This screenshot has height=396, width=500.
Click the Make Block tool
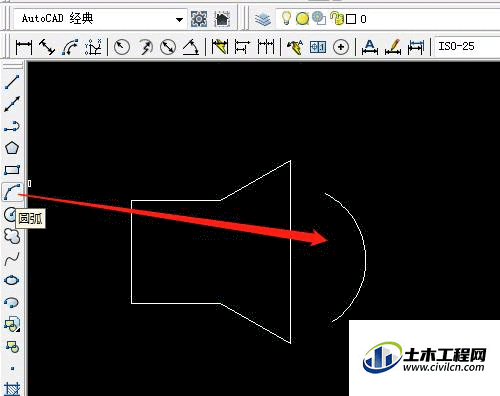tap(12, 347)
